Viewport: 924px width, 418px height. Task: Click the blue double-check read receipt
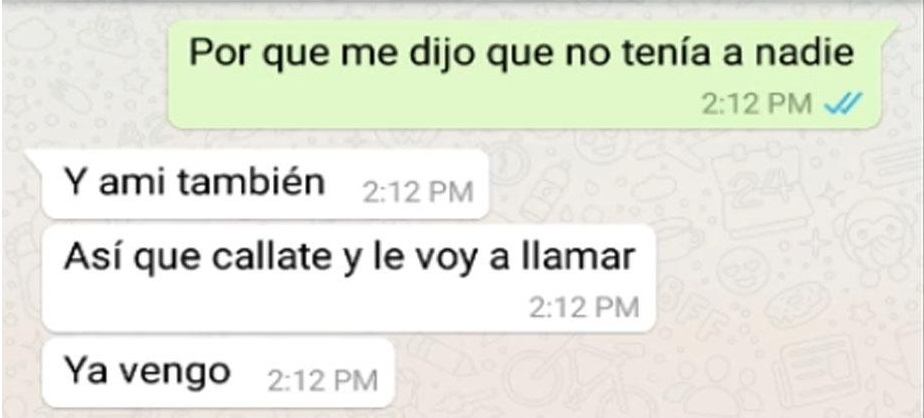pos(843,104)
